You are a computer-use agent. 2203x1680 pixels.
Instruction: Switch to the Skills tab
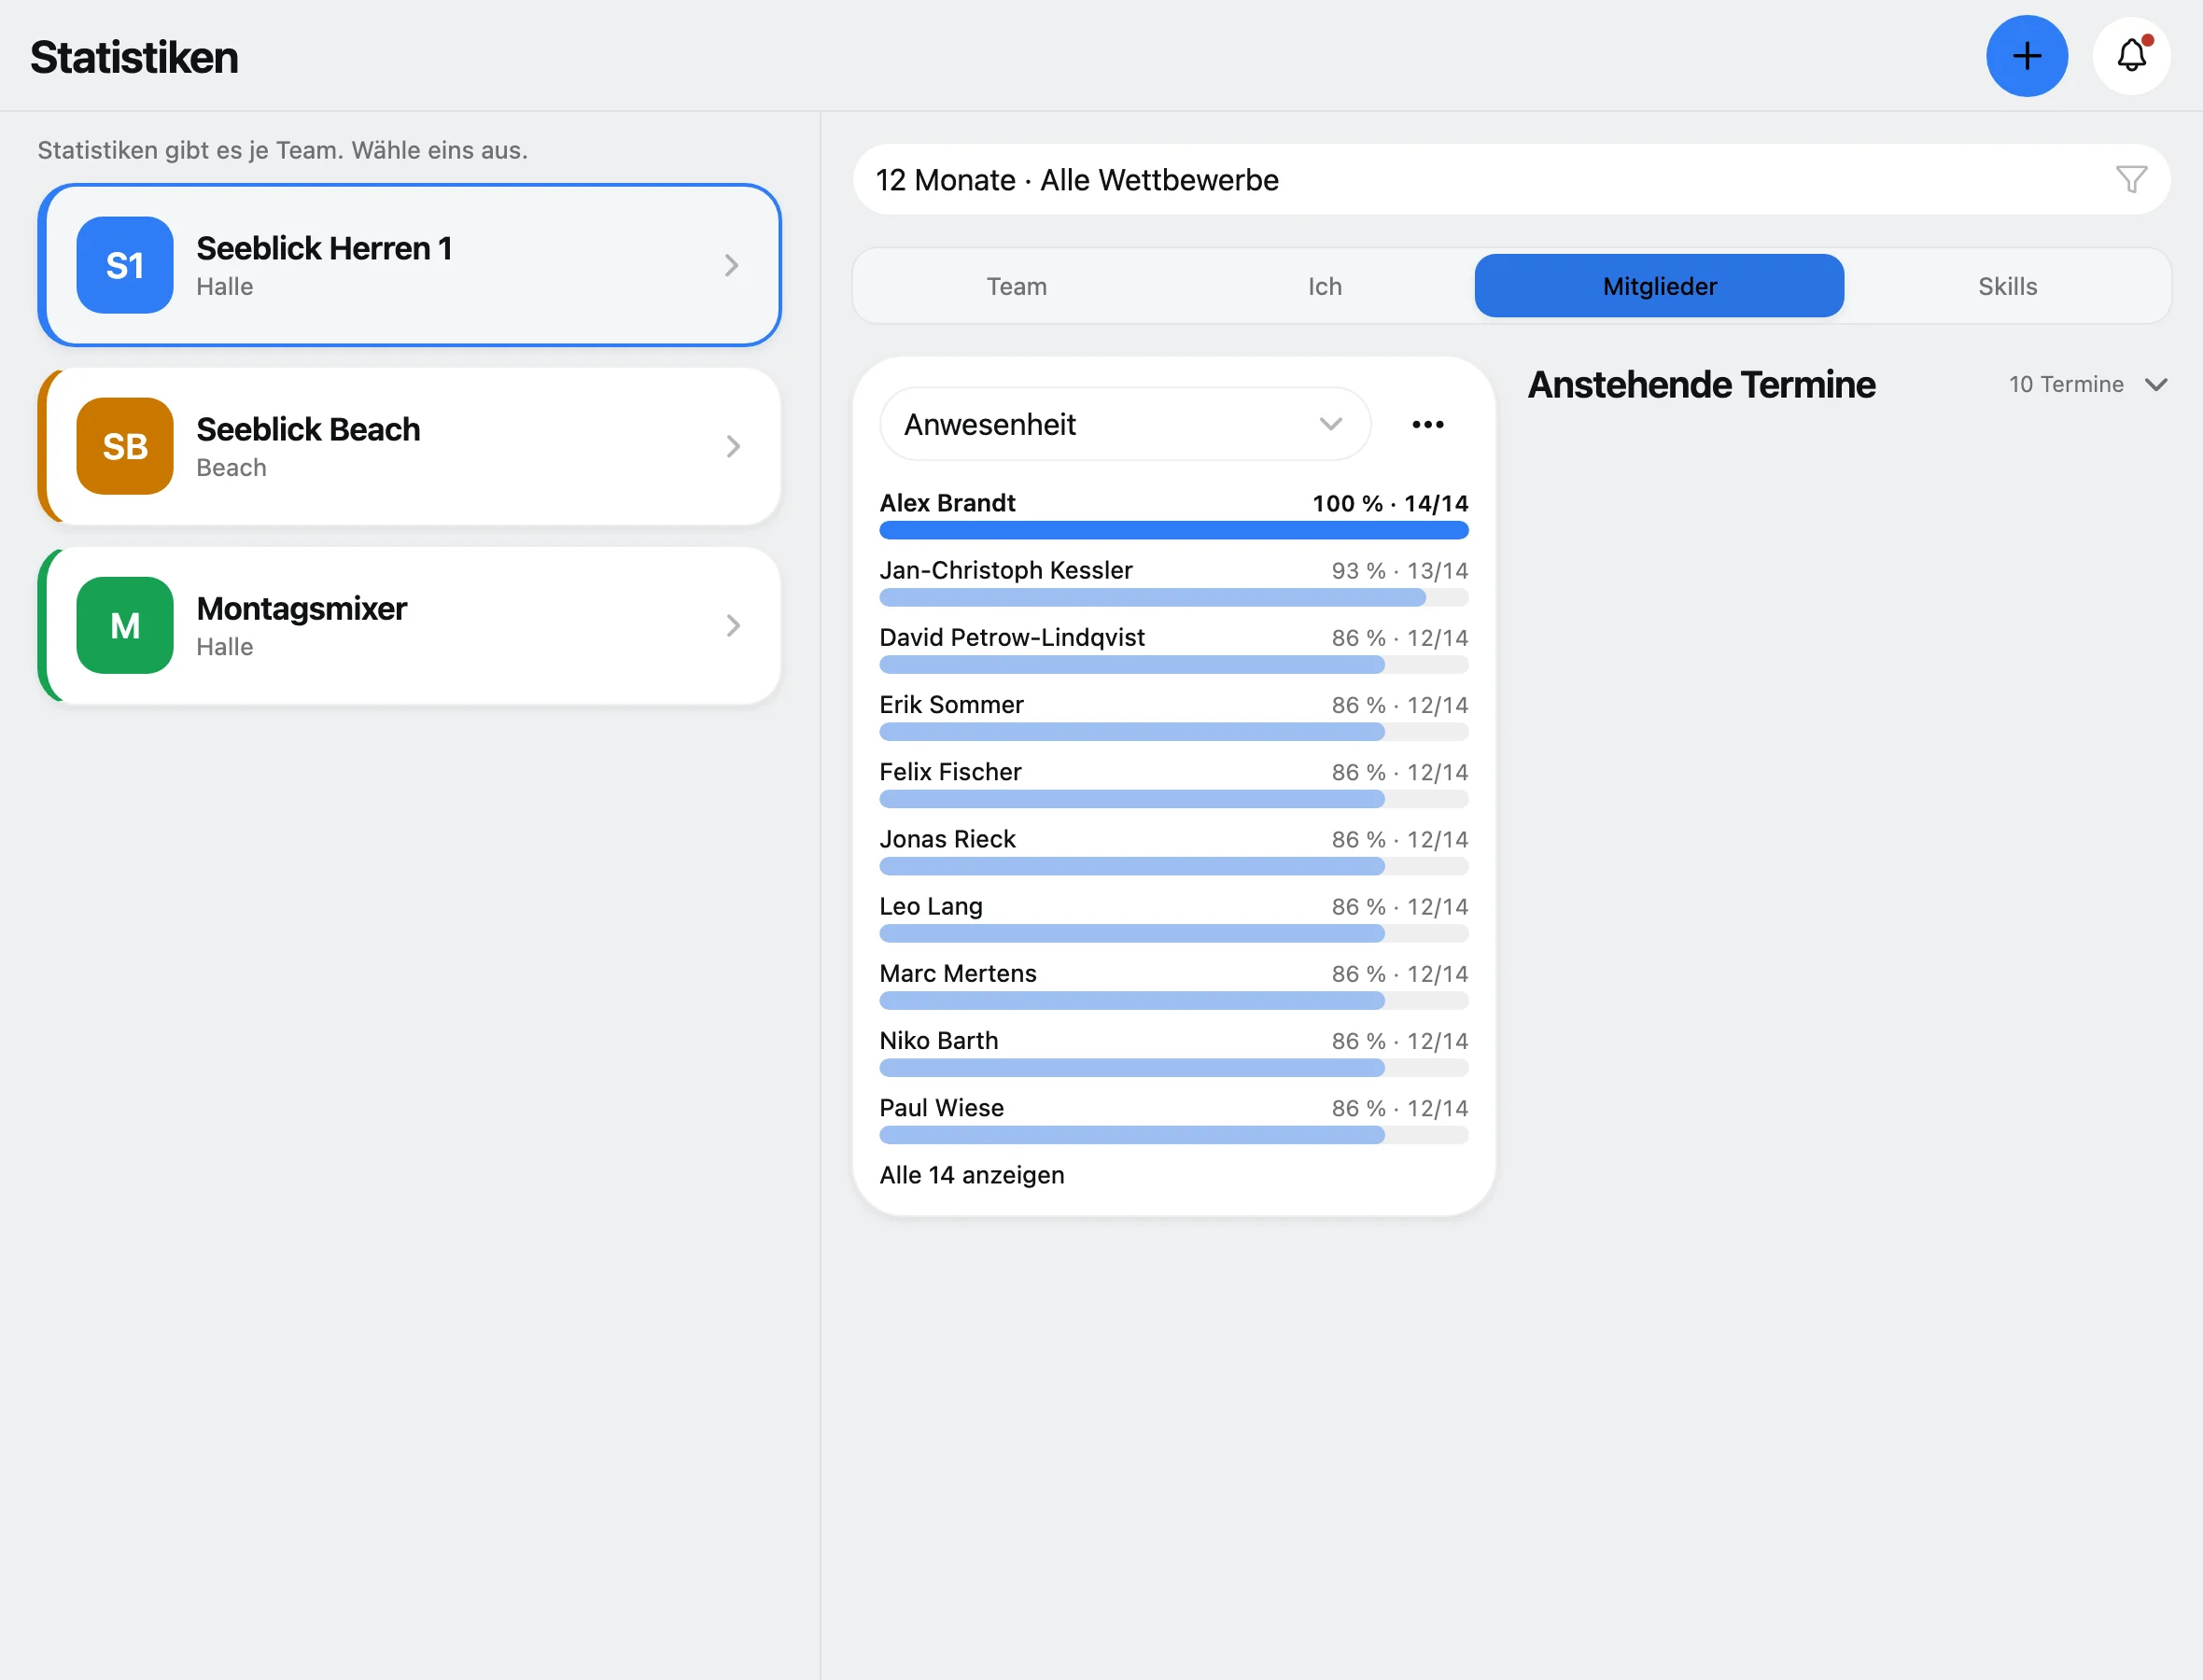point(2007,286)
